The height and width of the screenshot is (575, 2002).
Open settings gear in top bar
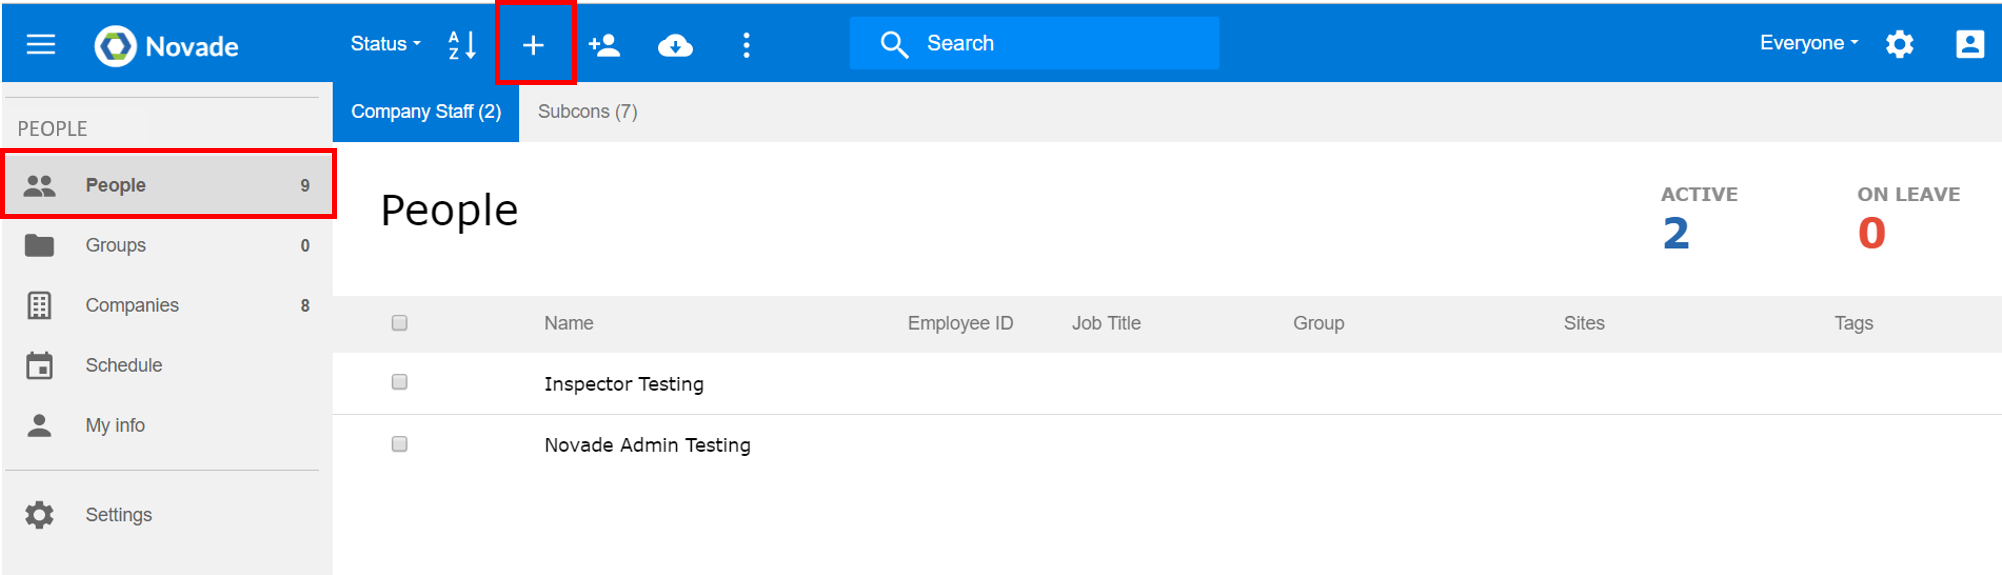tap(1899, 44)
